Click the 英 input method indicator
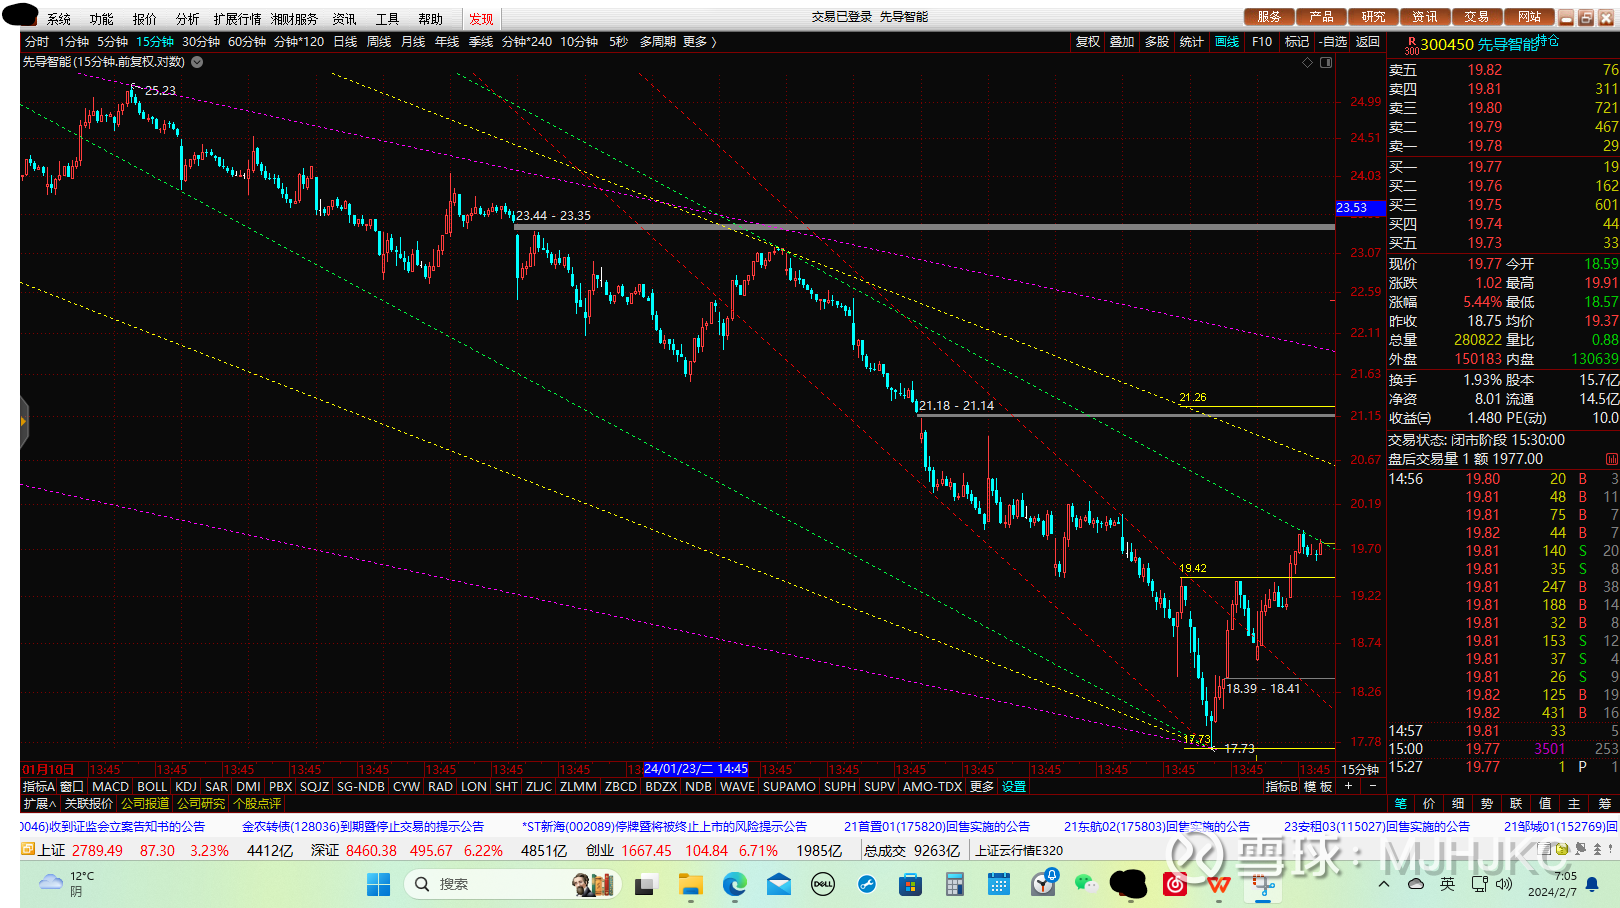 coord(1447,884)
